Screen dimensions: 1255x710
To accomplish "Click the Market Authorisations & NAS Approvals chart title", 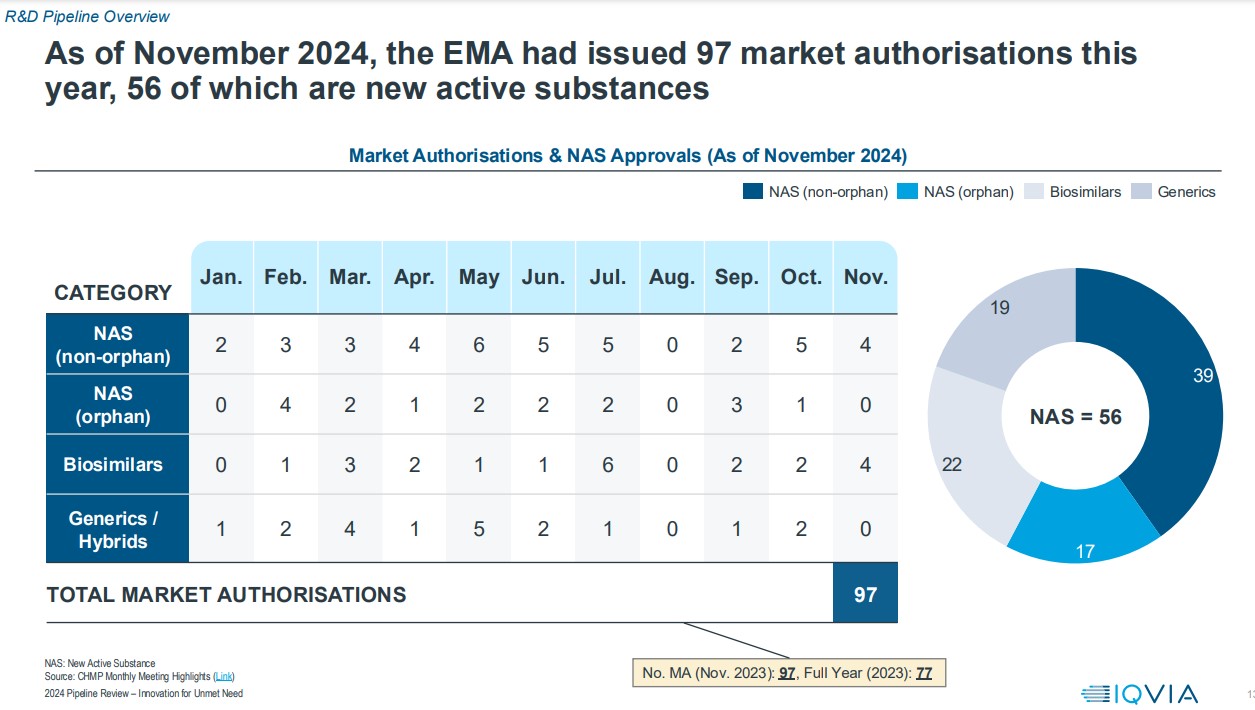I will point(627,156).
